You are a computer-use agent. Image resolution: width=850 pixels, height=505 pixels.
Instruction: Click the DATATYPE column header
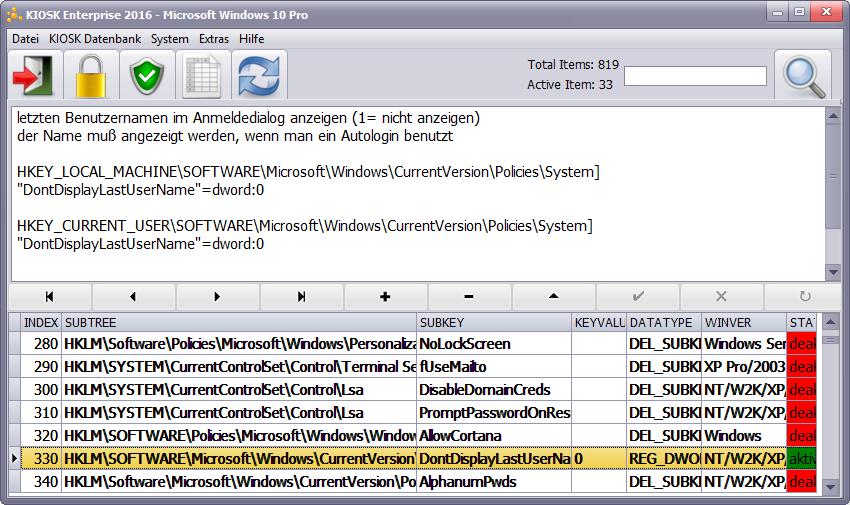[x=664, y=322]
